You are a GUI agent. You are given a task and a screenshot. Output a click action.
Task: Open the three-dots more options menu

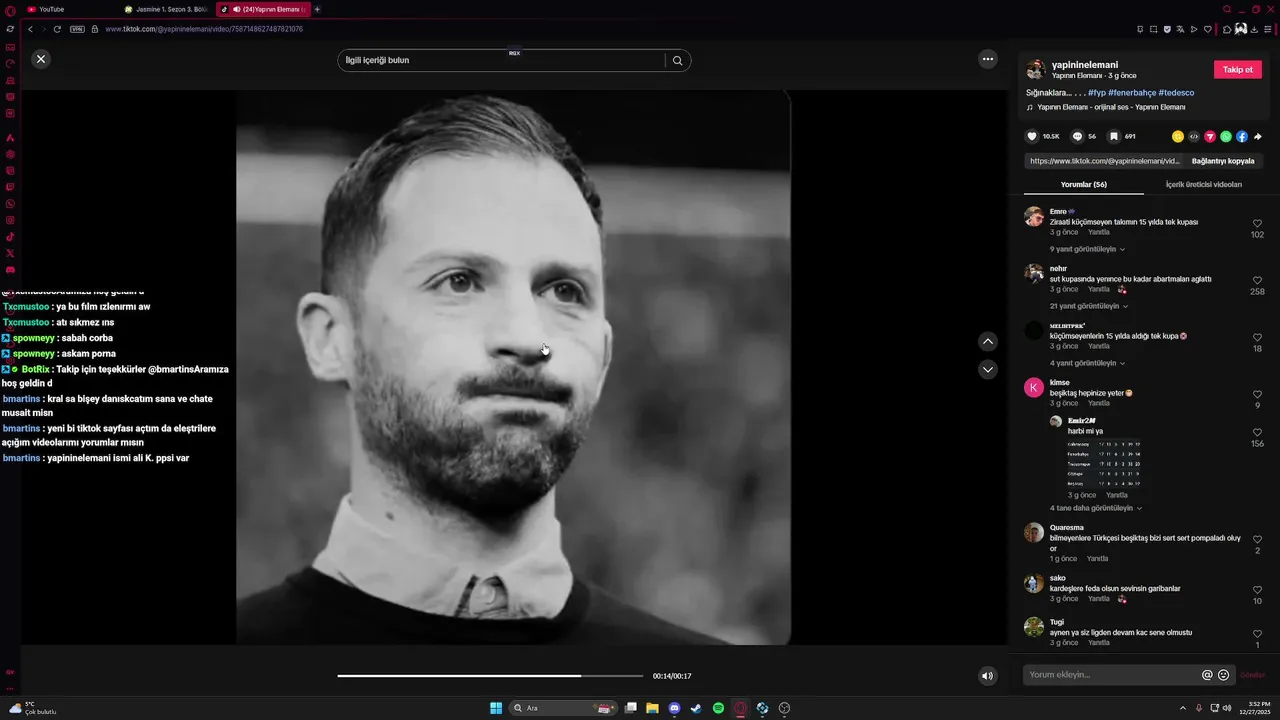coord(988,59)
